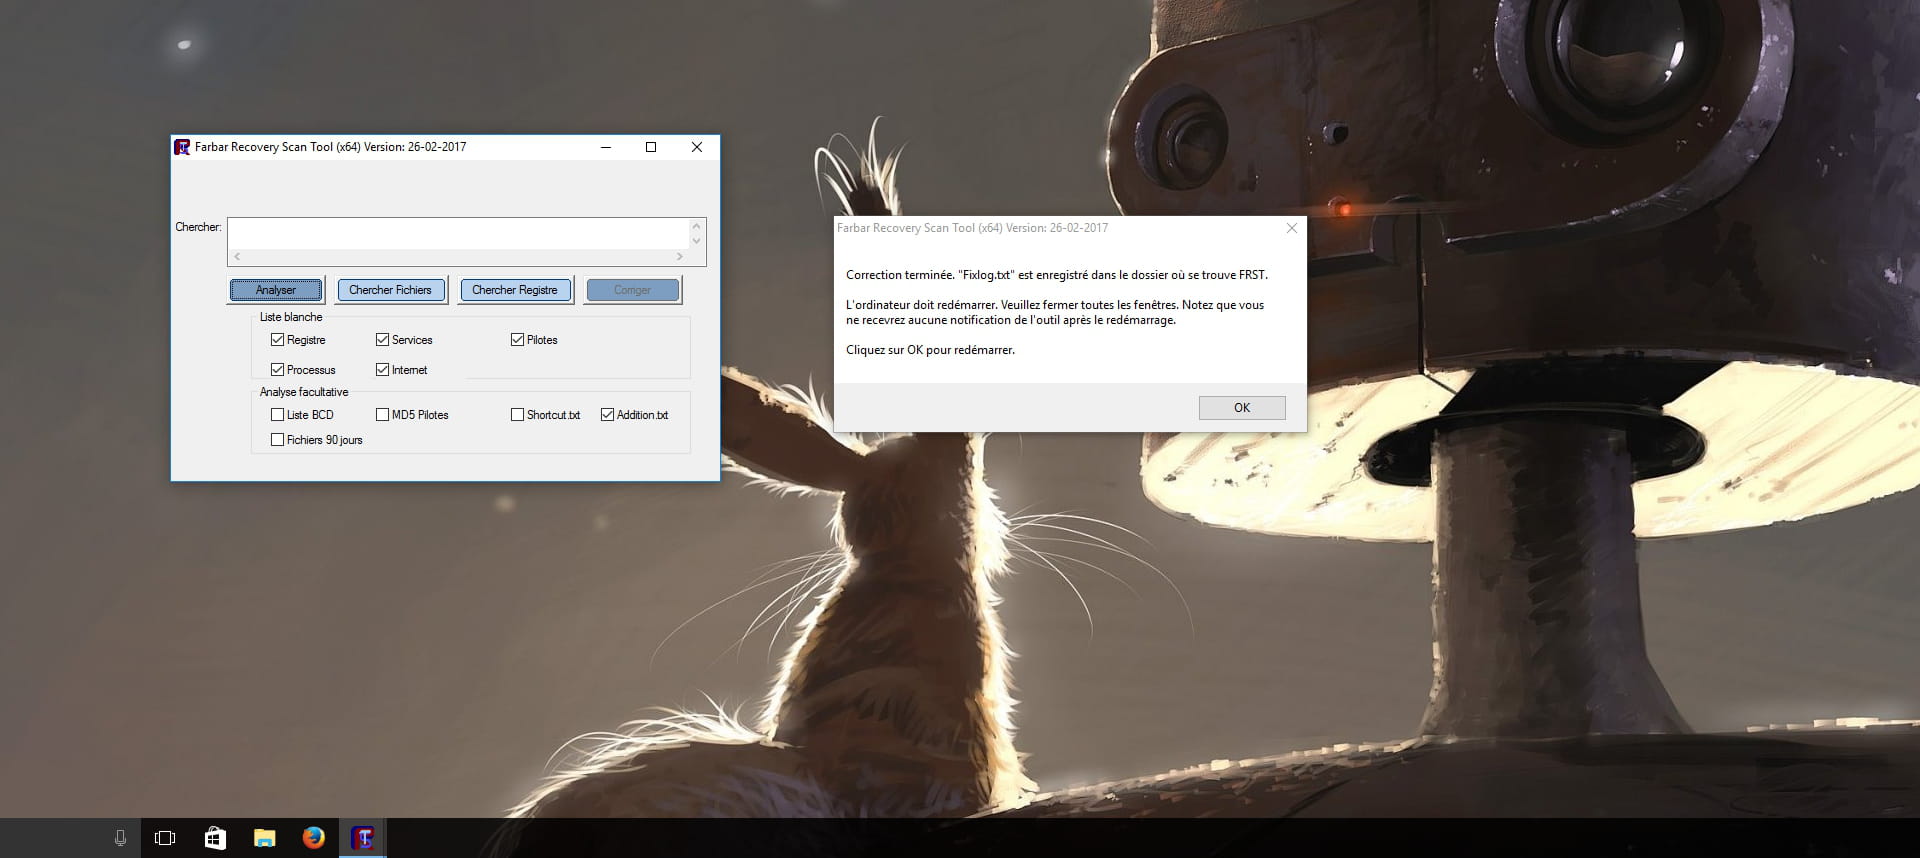Click inside the Chercher input field
The height and width of the screenshot is (858, 1920).
458,233
